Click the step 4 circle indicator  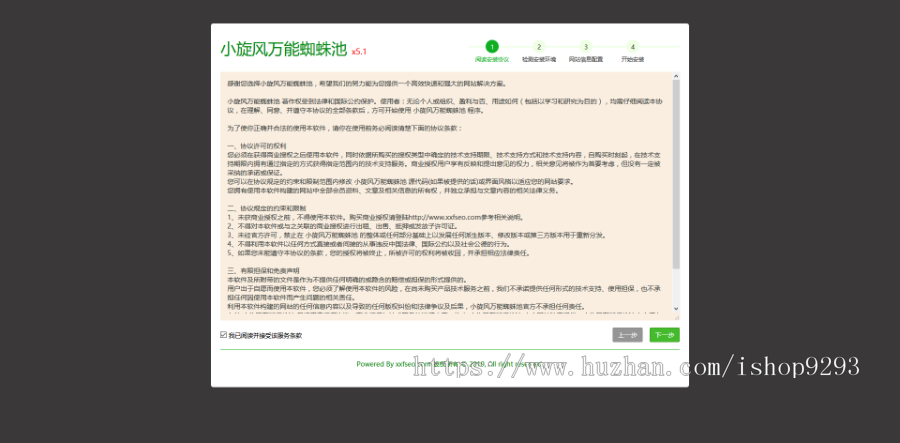632,46
